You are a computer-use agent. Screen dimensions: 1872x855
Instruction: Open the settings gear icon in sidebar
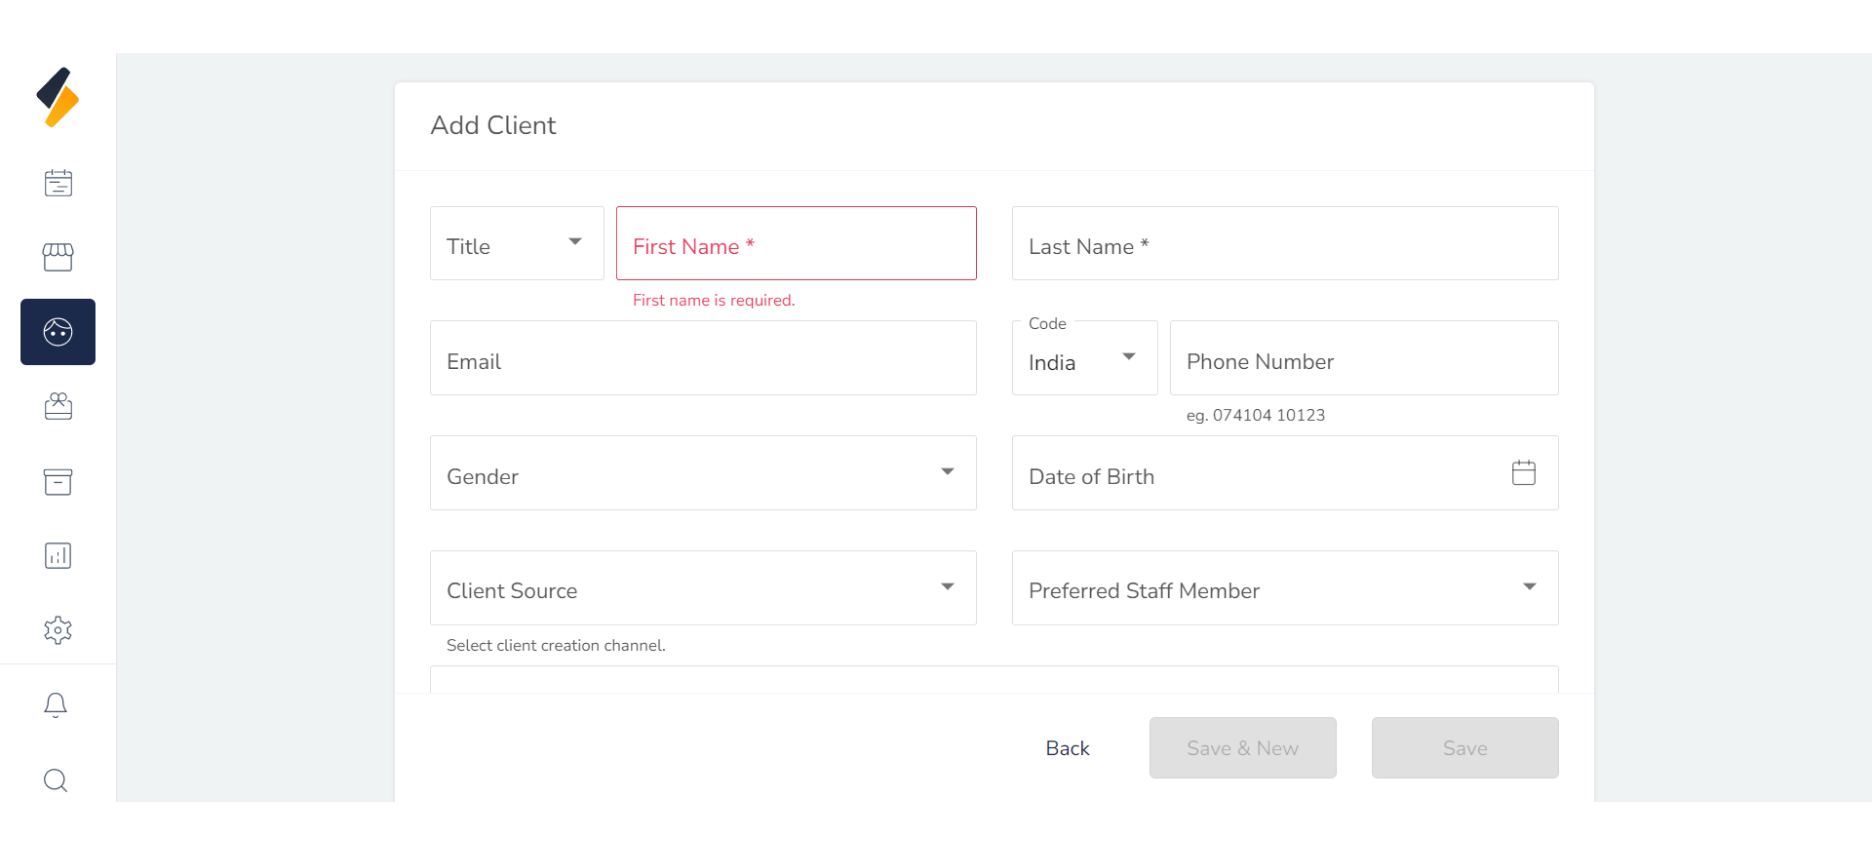pos(58,630)
